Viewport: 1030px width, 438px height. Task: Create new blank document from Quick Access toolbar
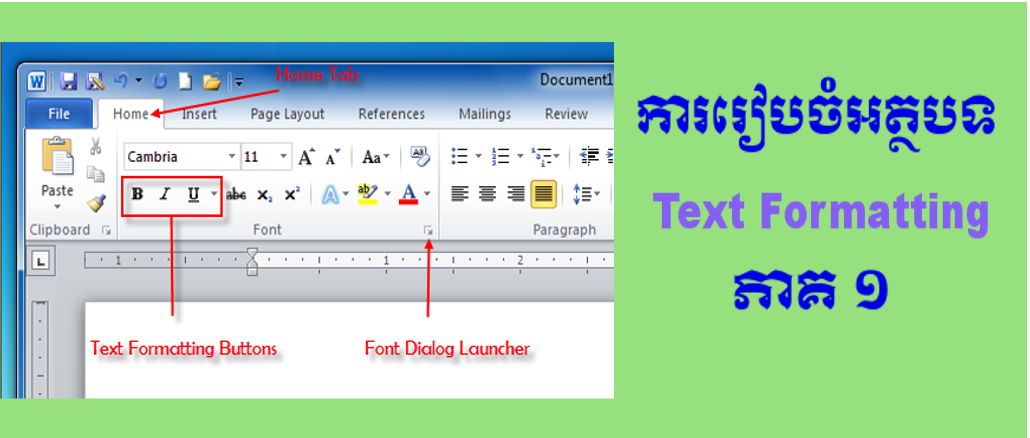tap(186, 82)
